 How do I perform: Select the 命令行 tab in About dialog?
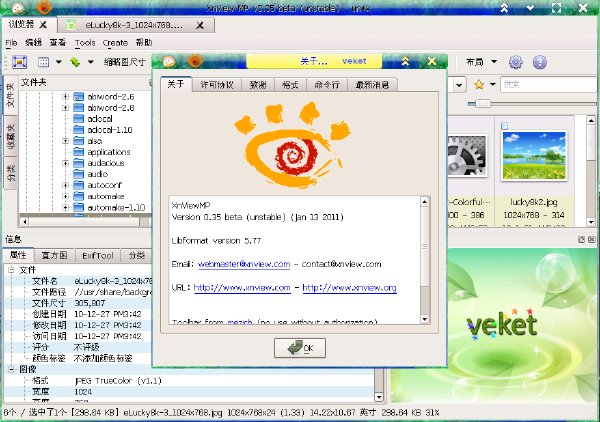(327, 85)
